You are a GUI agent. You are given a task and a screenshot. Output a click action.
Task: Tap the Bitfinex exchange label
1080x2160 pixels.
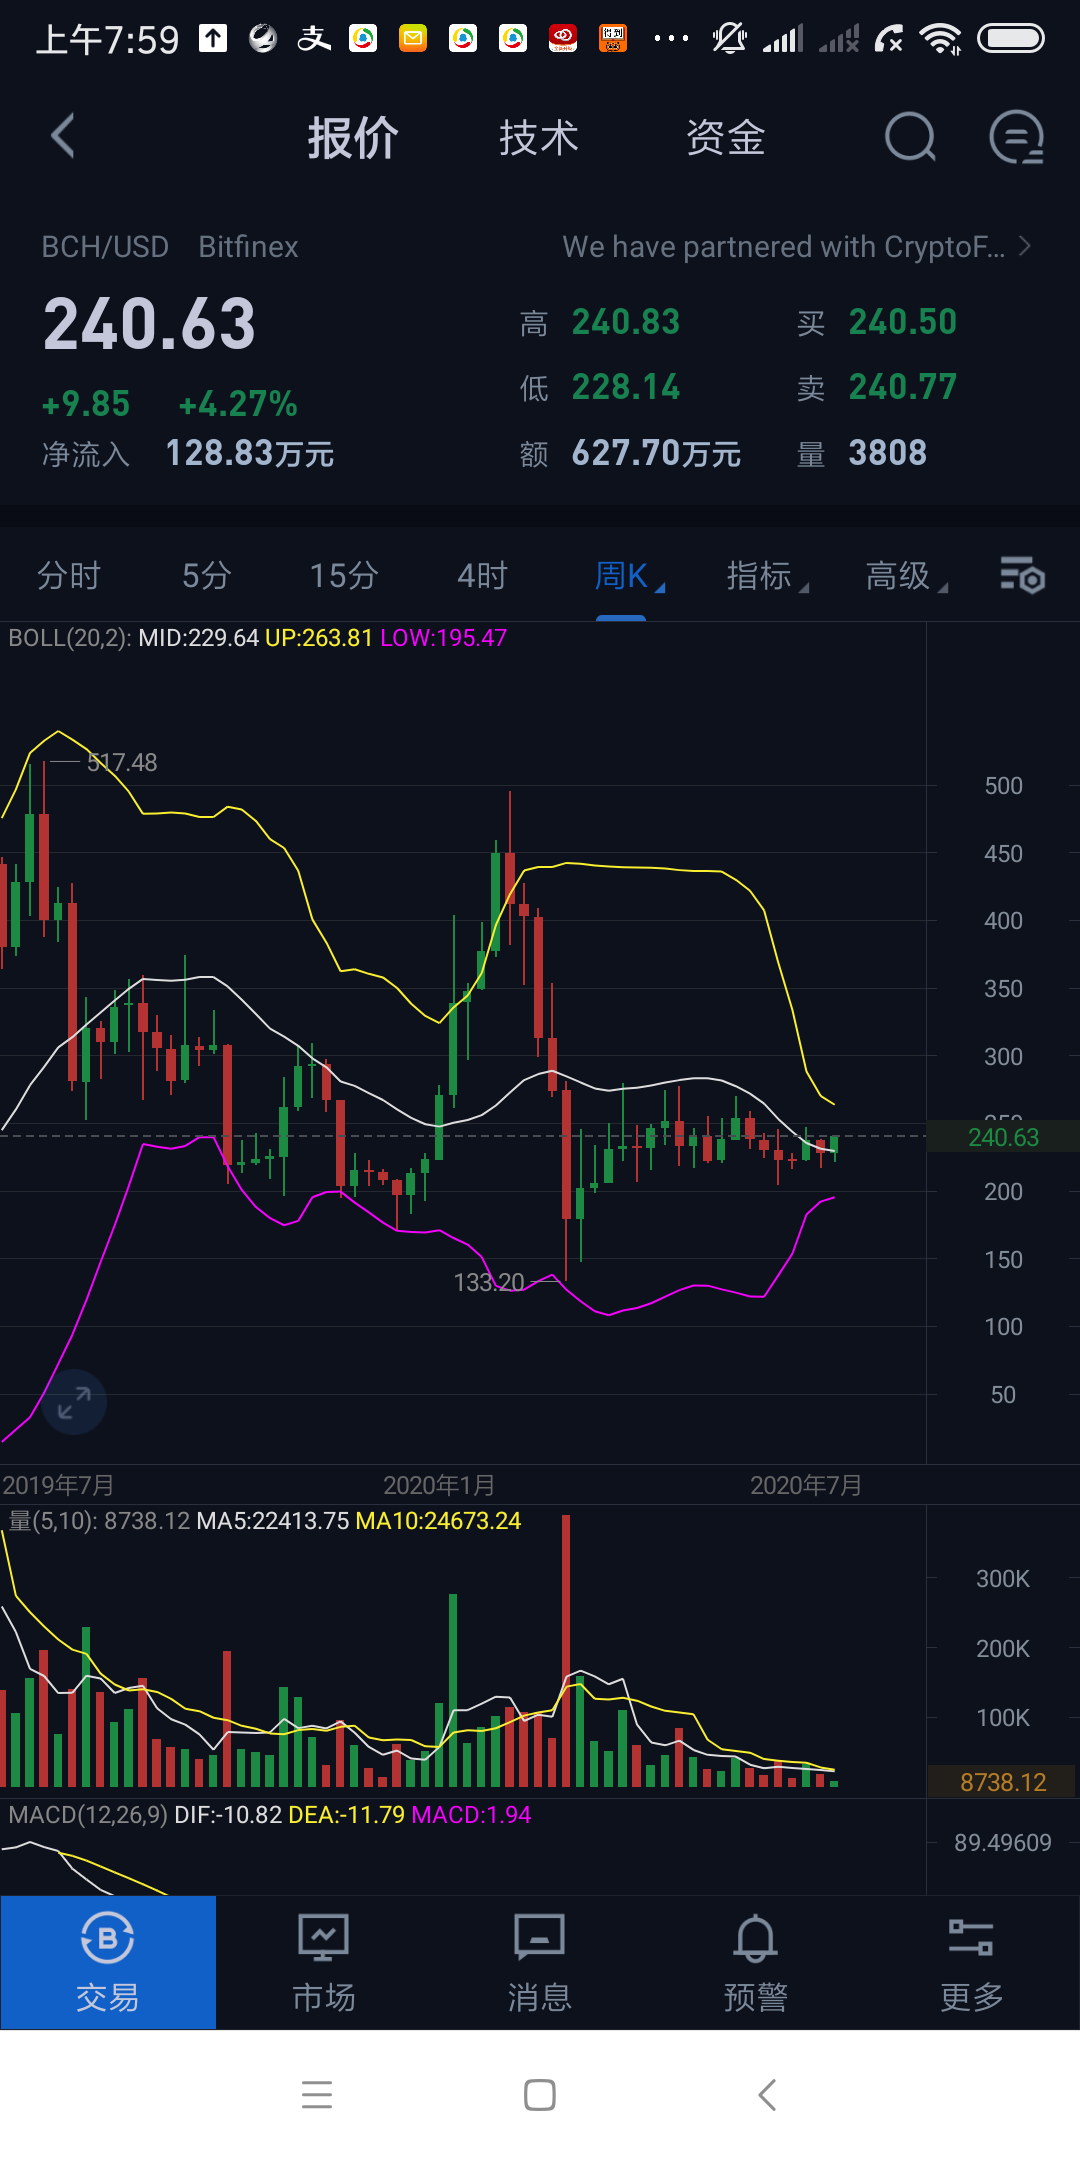tap(248, 247)
